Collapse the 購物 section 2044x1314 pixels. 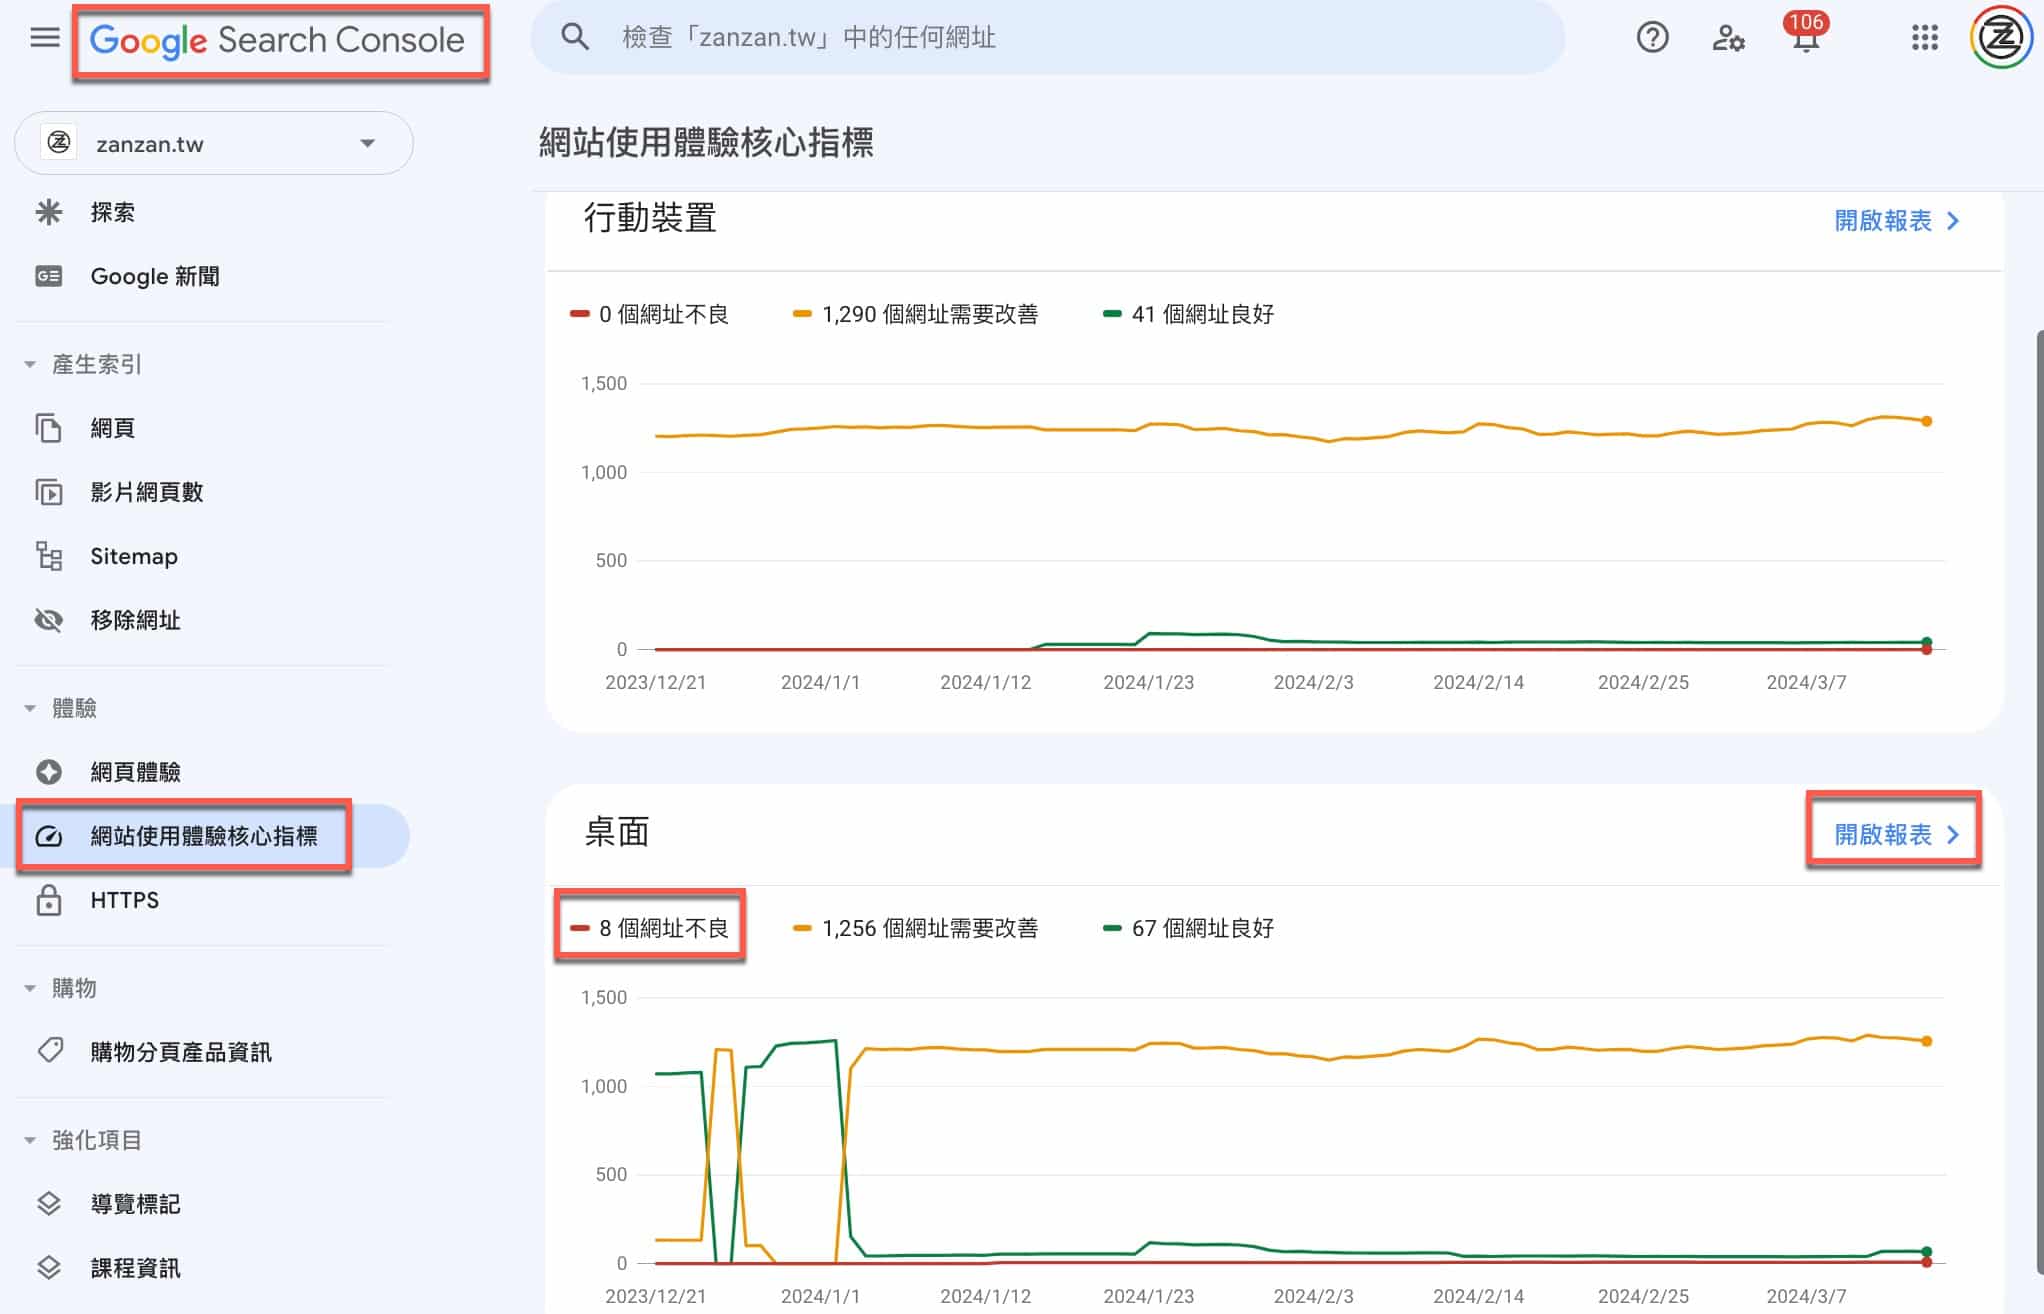[x=61, y=988]
